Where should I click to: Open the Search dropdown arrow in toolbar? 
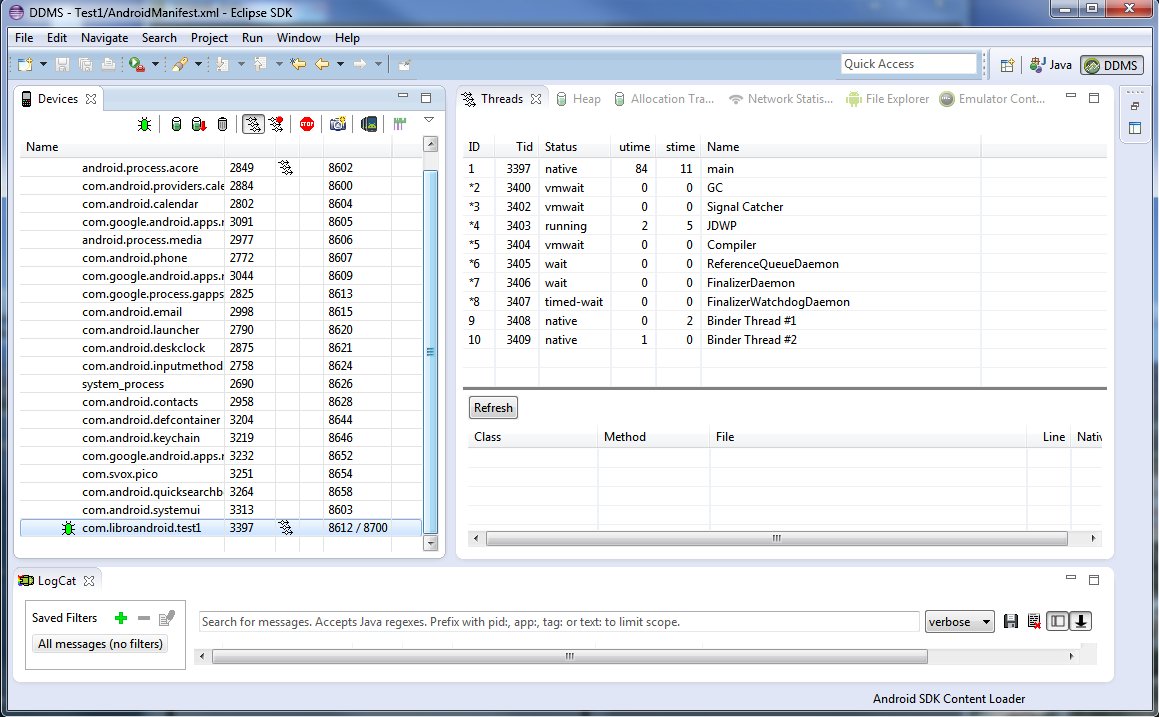point(198,64)
